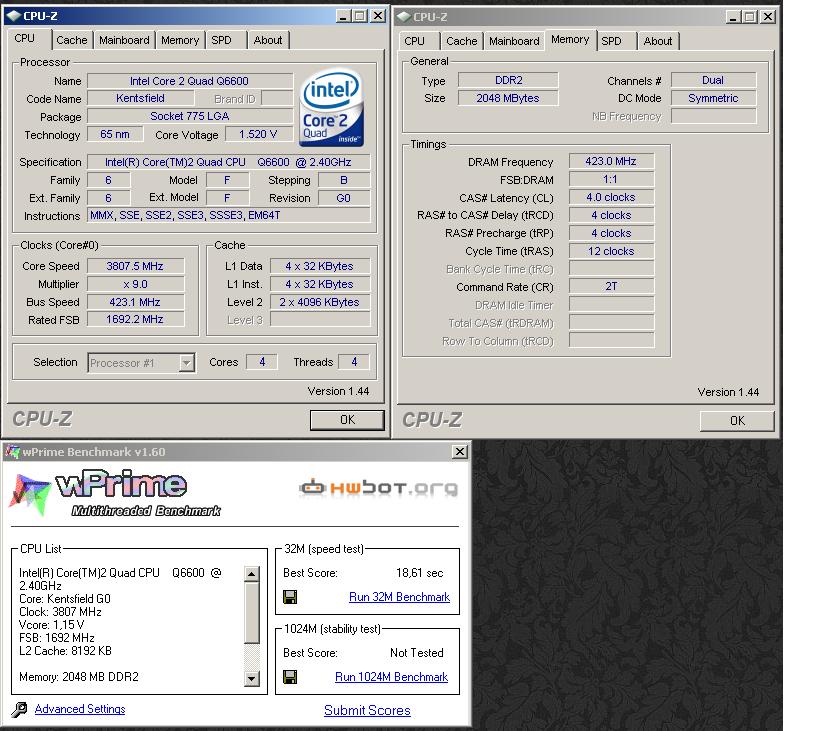Switch to Cache tab in left CPU-Z
Screen dimensions: 840x731
pyautogui.click(x=71, y=40)
